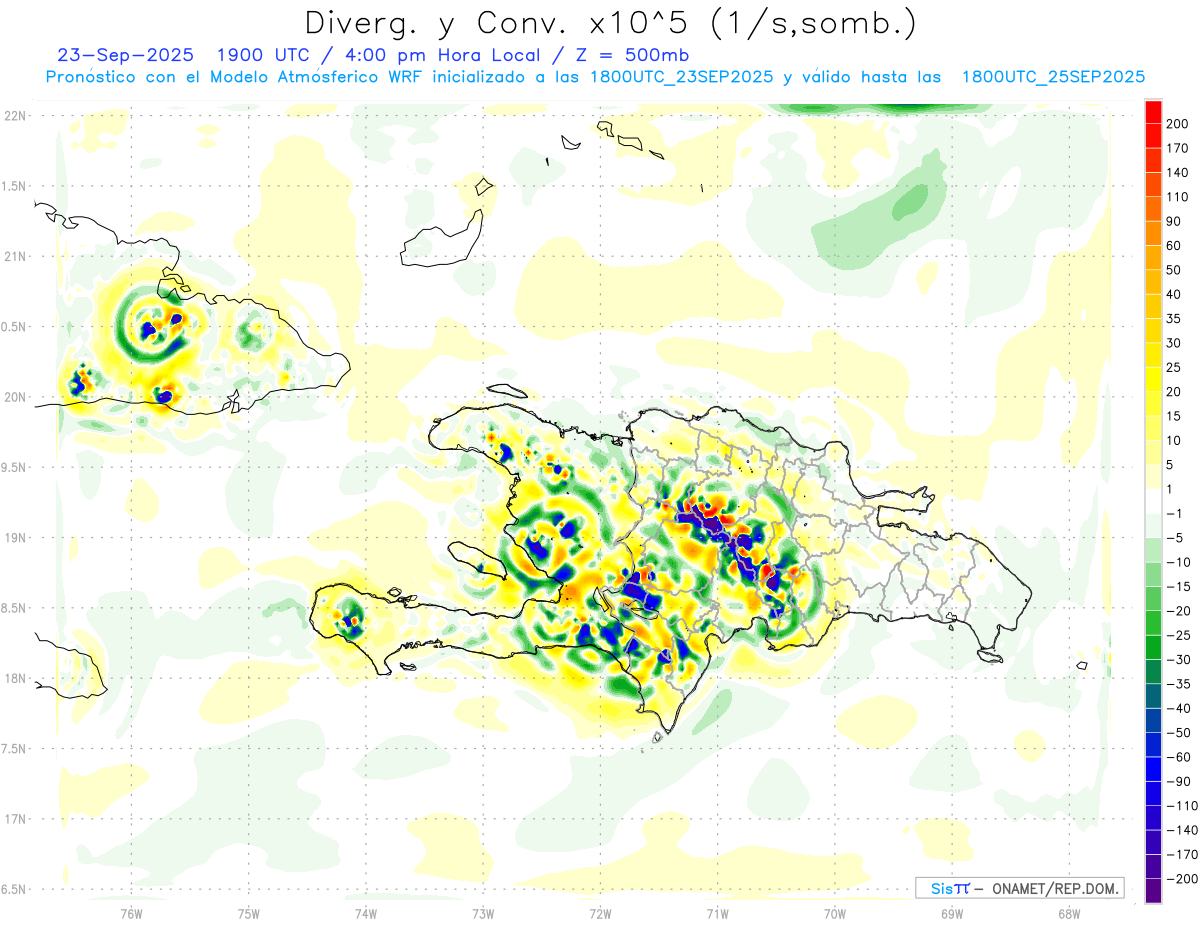Click the 69W longitude axis label

tap(951, 912)
